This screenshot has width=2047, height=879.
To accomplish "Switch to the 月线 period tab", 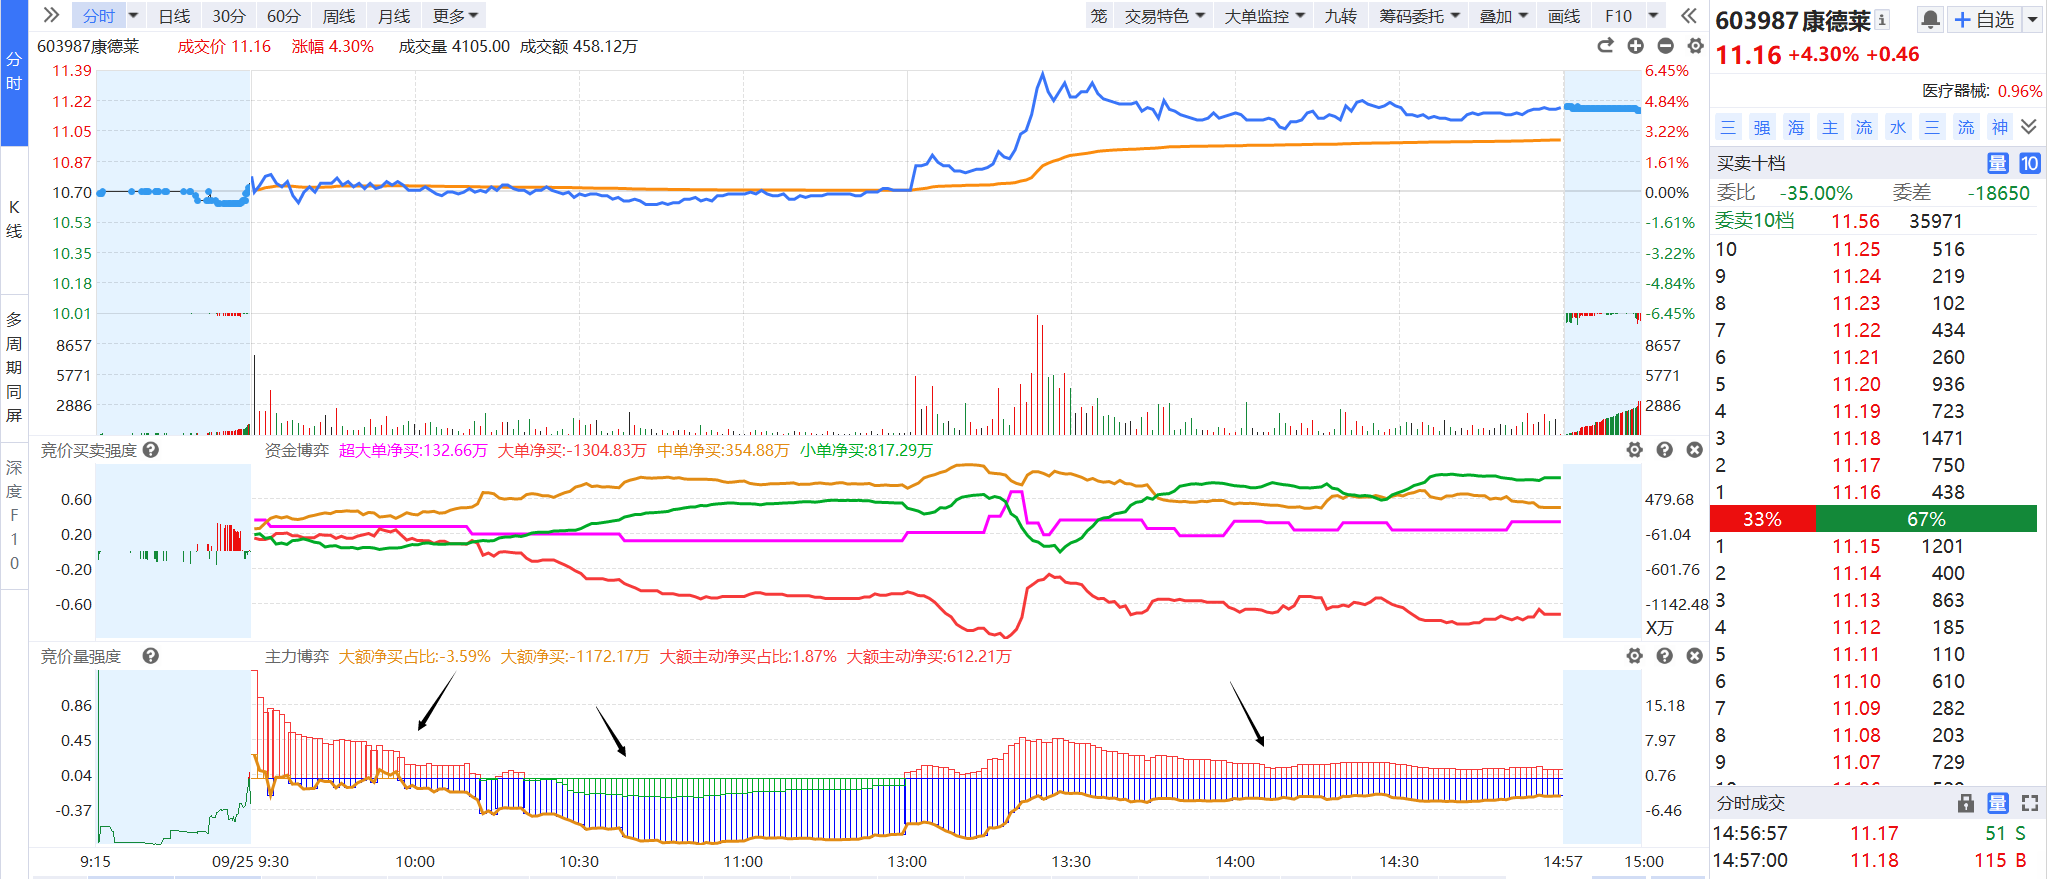I will 394,16.
